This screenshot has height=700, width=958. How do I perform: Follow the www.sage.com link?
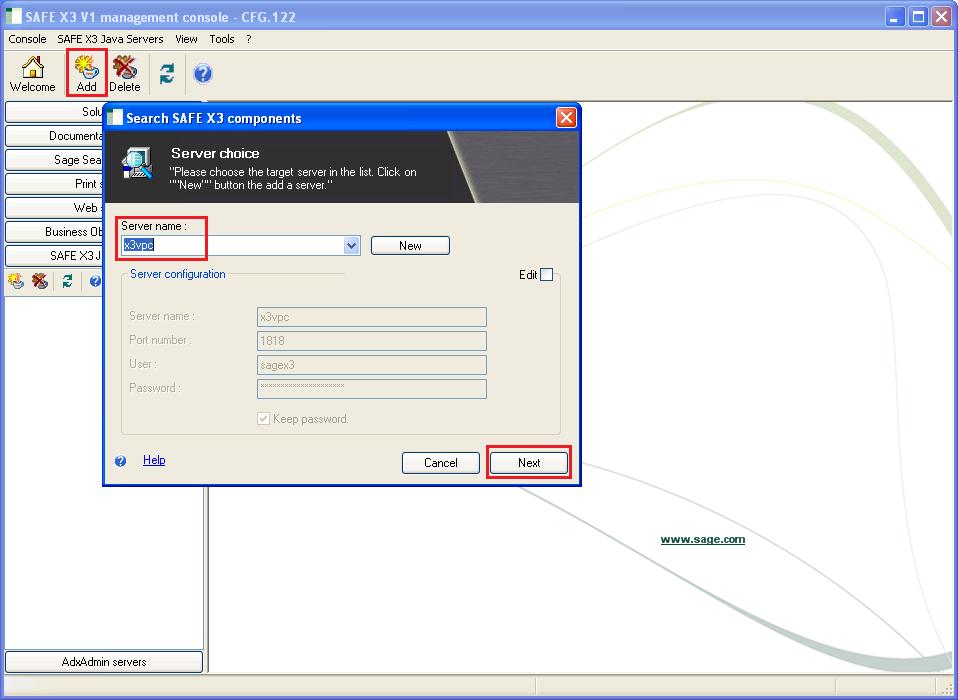point(702,539)
